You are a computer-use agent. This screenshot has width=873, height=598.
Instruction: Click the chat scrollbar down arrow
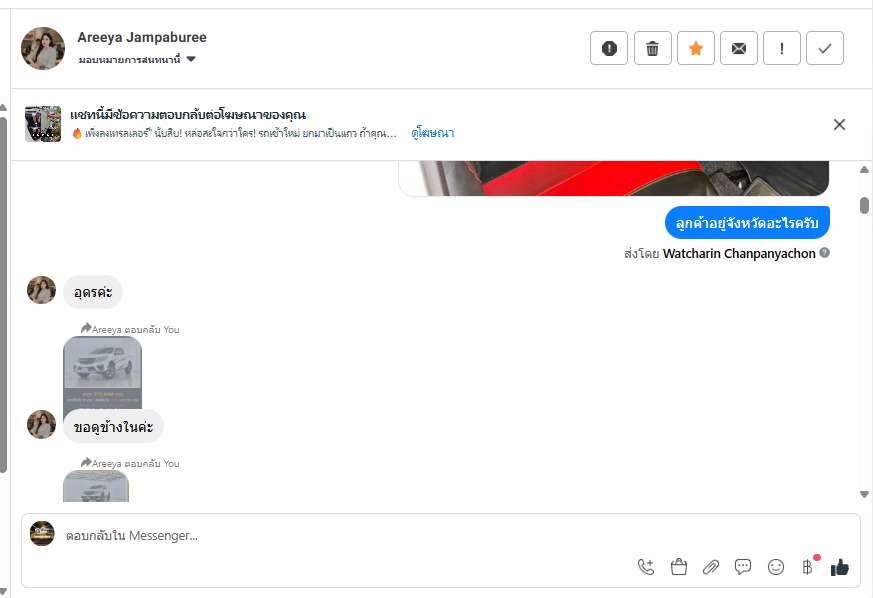[x=864, y=494]
